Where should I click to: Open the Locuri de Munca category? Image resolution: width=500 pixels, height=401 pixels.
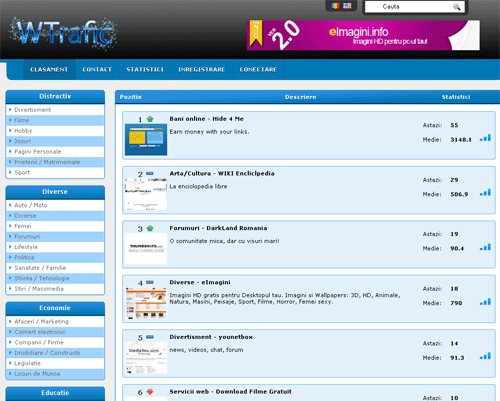coord(55,374)
